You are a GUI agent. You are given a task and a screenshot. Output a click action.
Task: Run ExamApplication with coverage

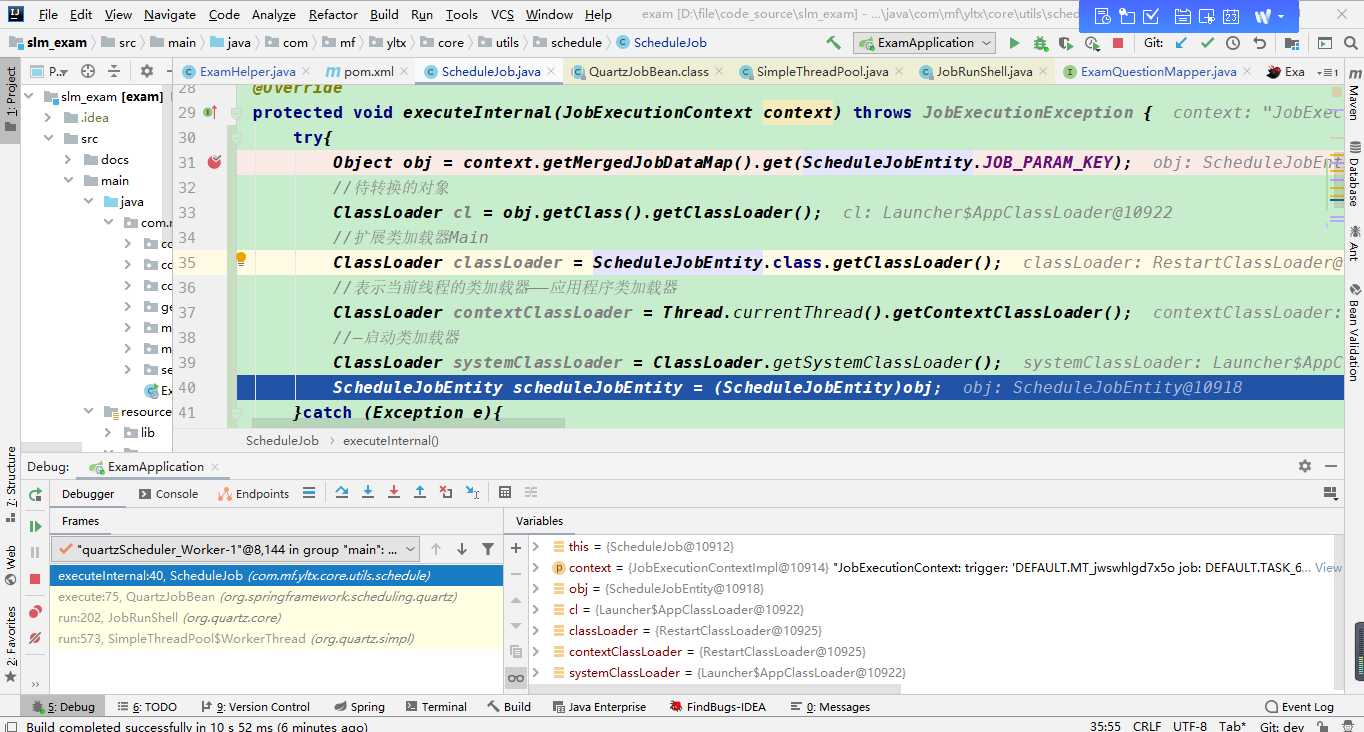pos(1066,43)
